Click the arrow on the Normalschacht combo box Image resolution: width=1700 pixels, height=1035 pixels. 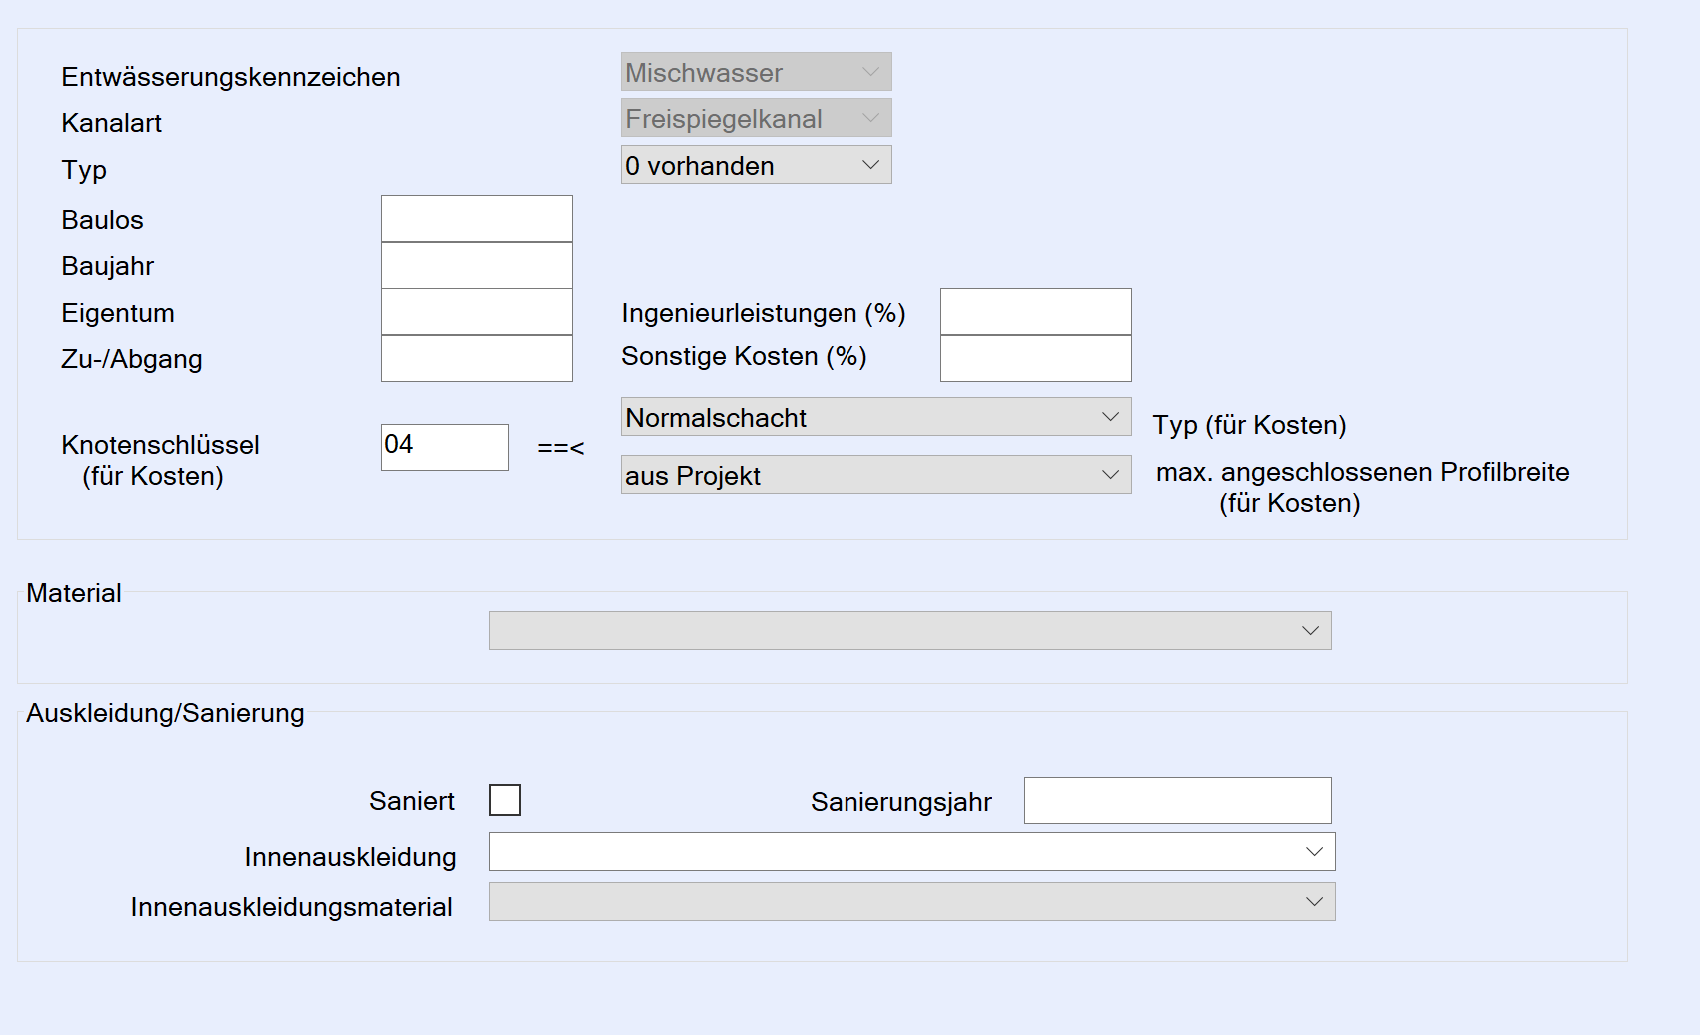click(x=1110, y=417)
